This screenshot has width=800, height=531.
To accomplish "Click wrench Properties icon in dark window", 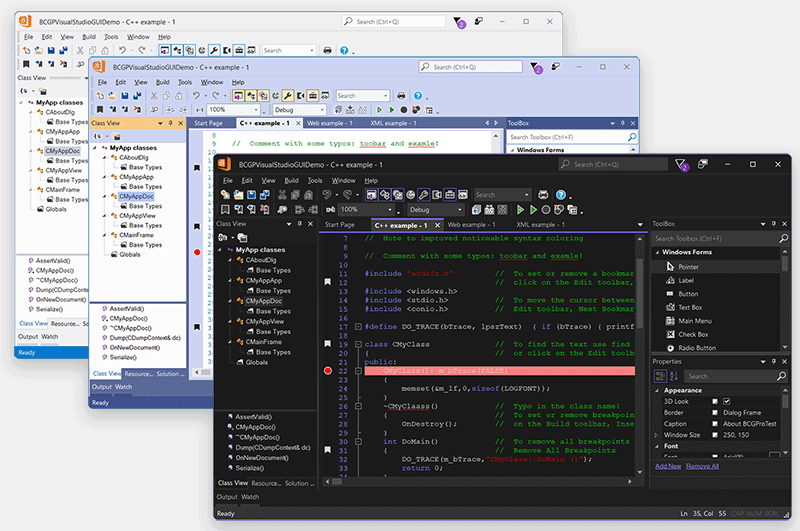I will (423, 195).
